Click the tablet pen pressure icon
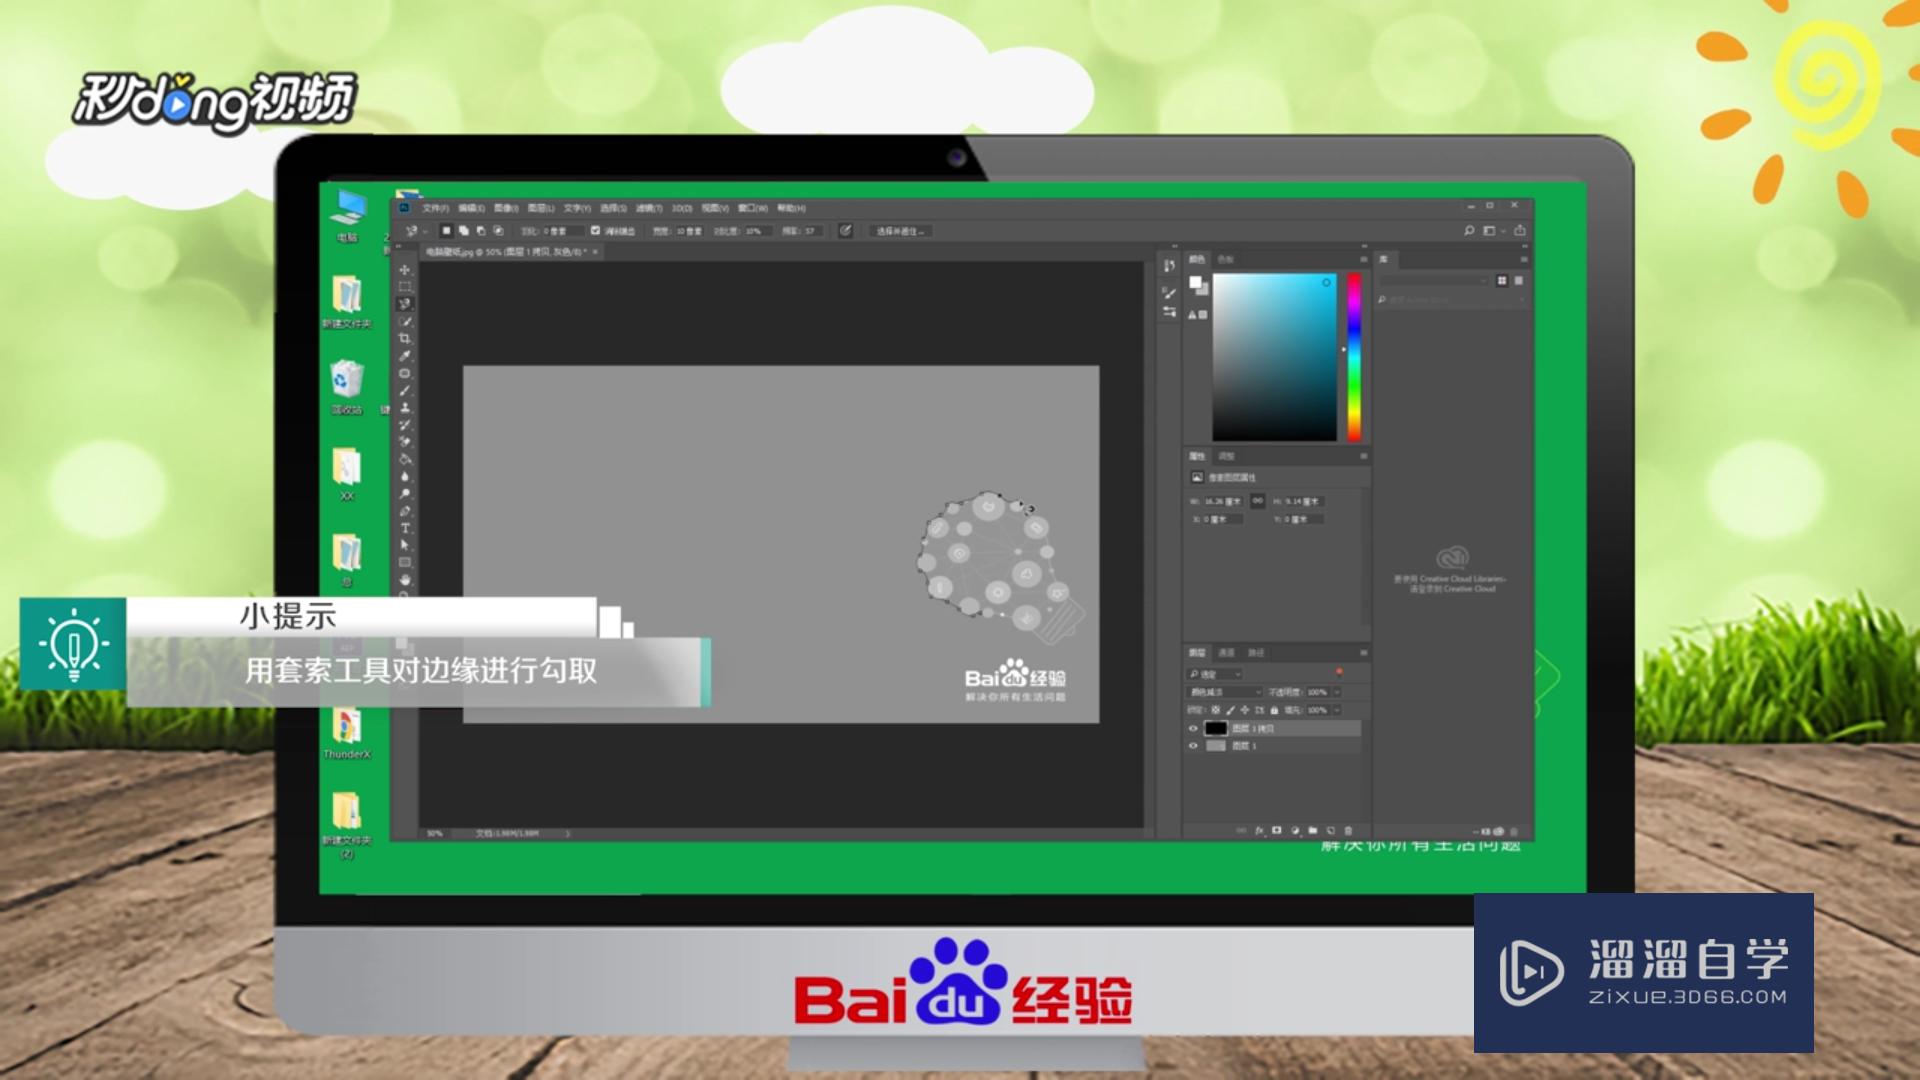The height and width of the screenshot is (1080, 1920). coord(845,231)
